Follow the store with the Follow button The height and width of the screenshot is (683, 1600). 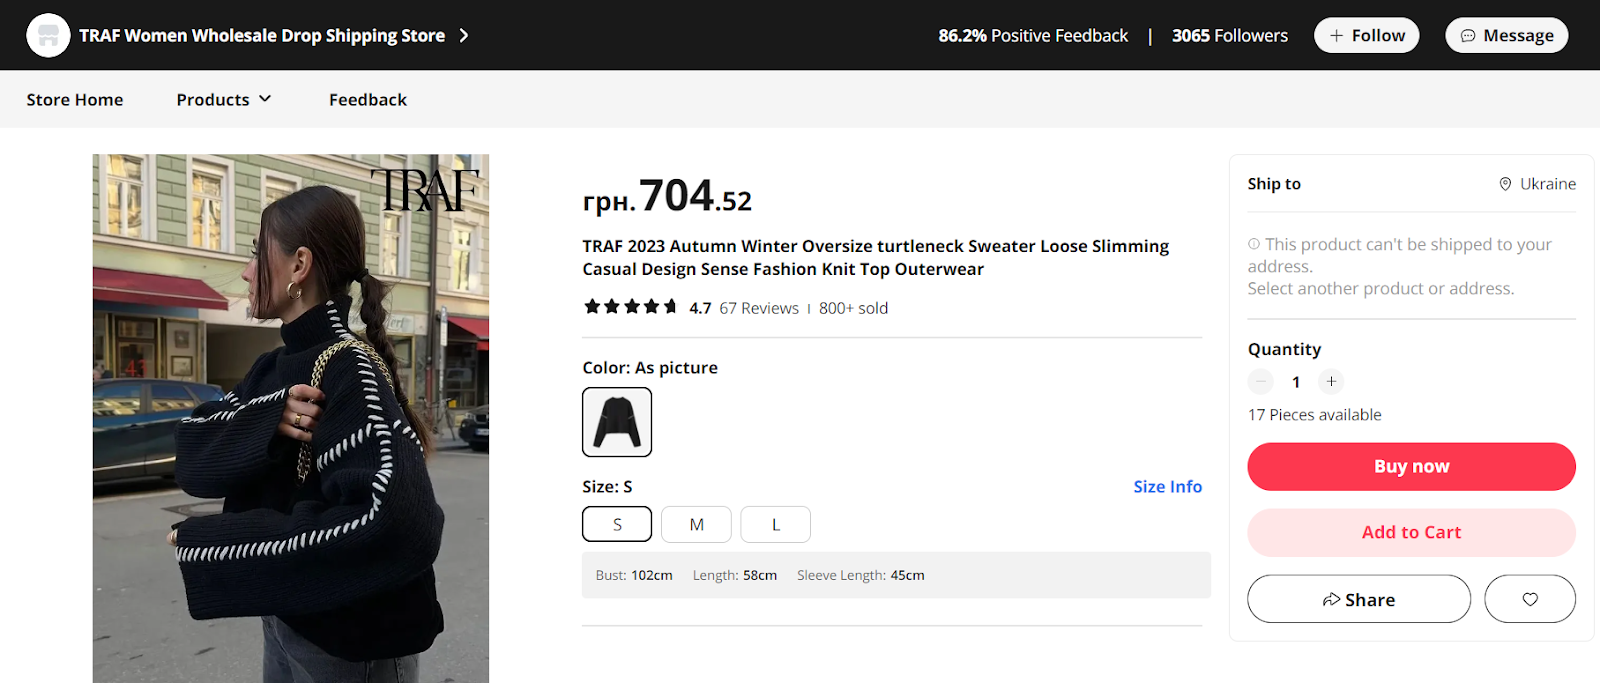click(1367, 35)
